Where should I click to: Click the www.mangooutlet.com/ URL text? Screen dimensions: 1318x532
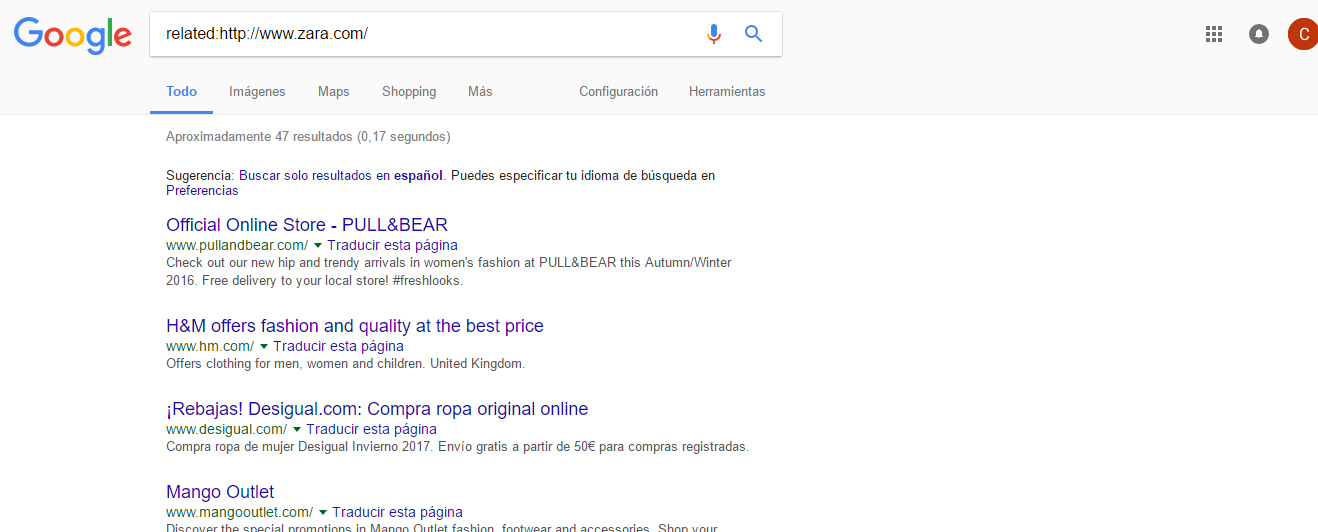pyautogui.click(x=239, y=512)
